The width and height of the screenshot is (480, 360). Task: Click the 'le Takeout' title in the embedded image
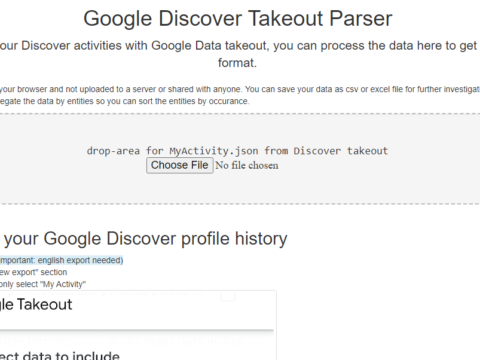(36, 304)
